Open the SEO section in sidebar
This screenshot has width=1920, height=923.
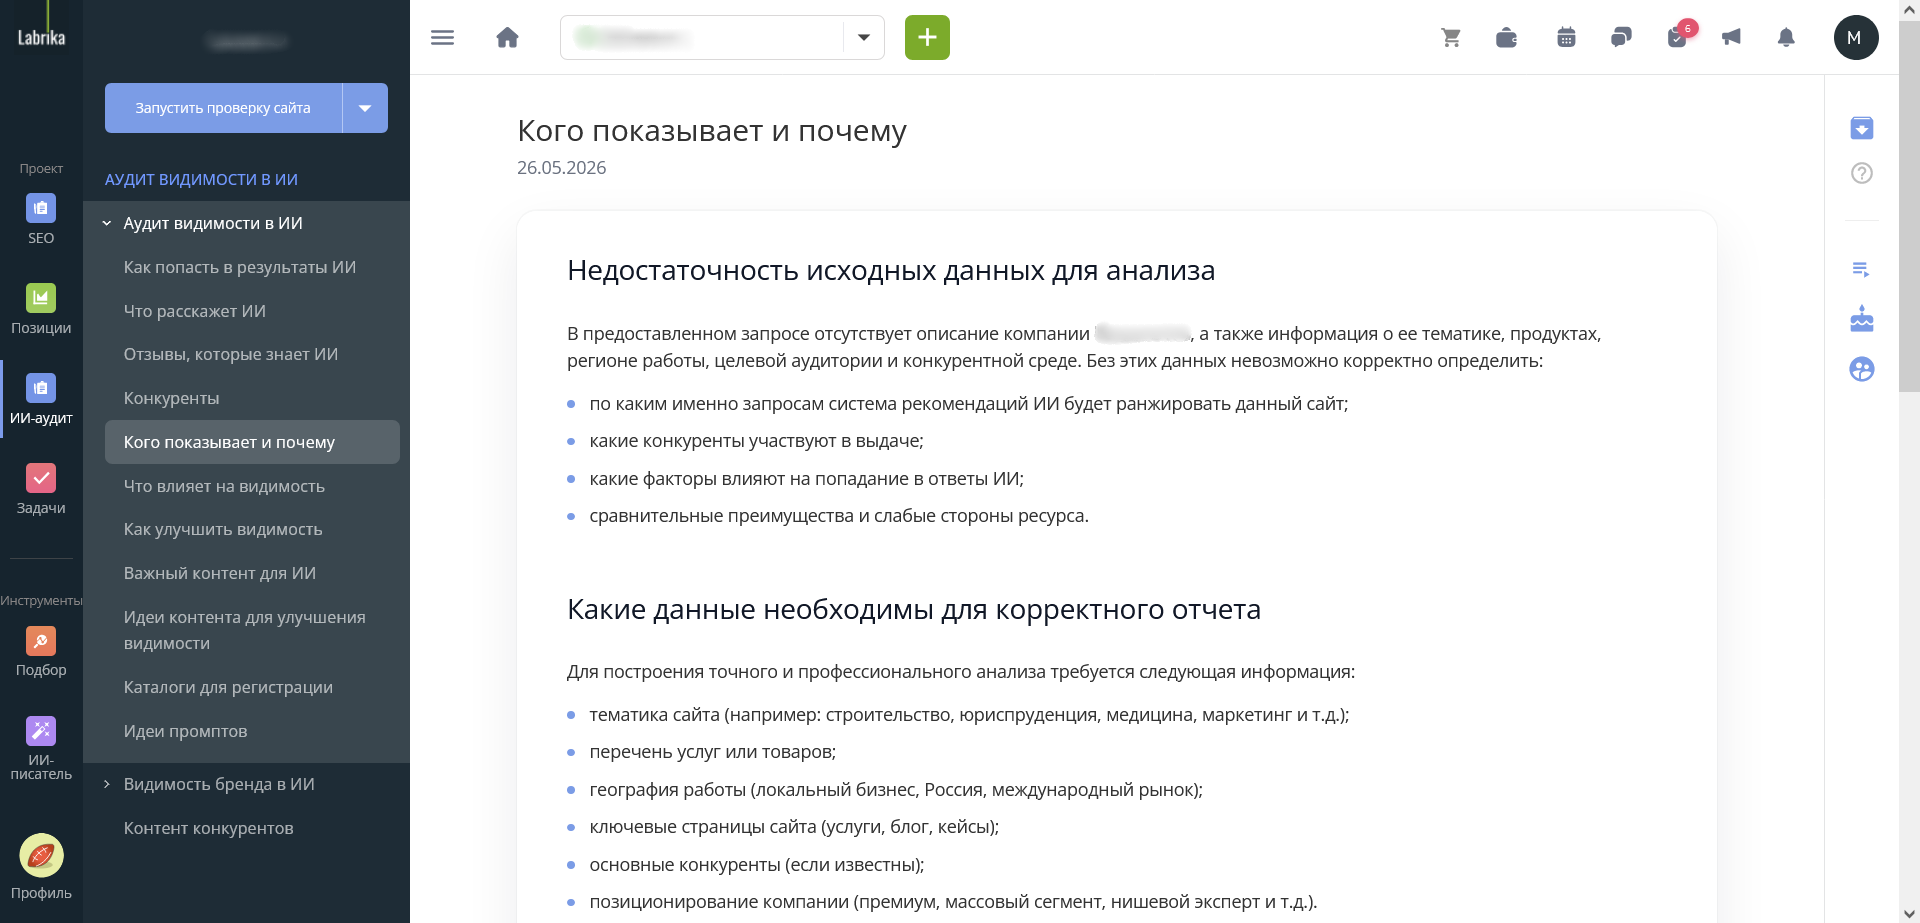pyautogui.click(x=41, y=219)
